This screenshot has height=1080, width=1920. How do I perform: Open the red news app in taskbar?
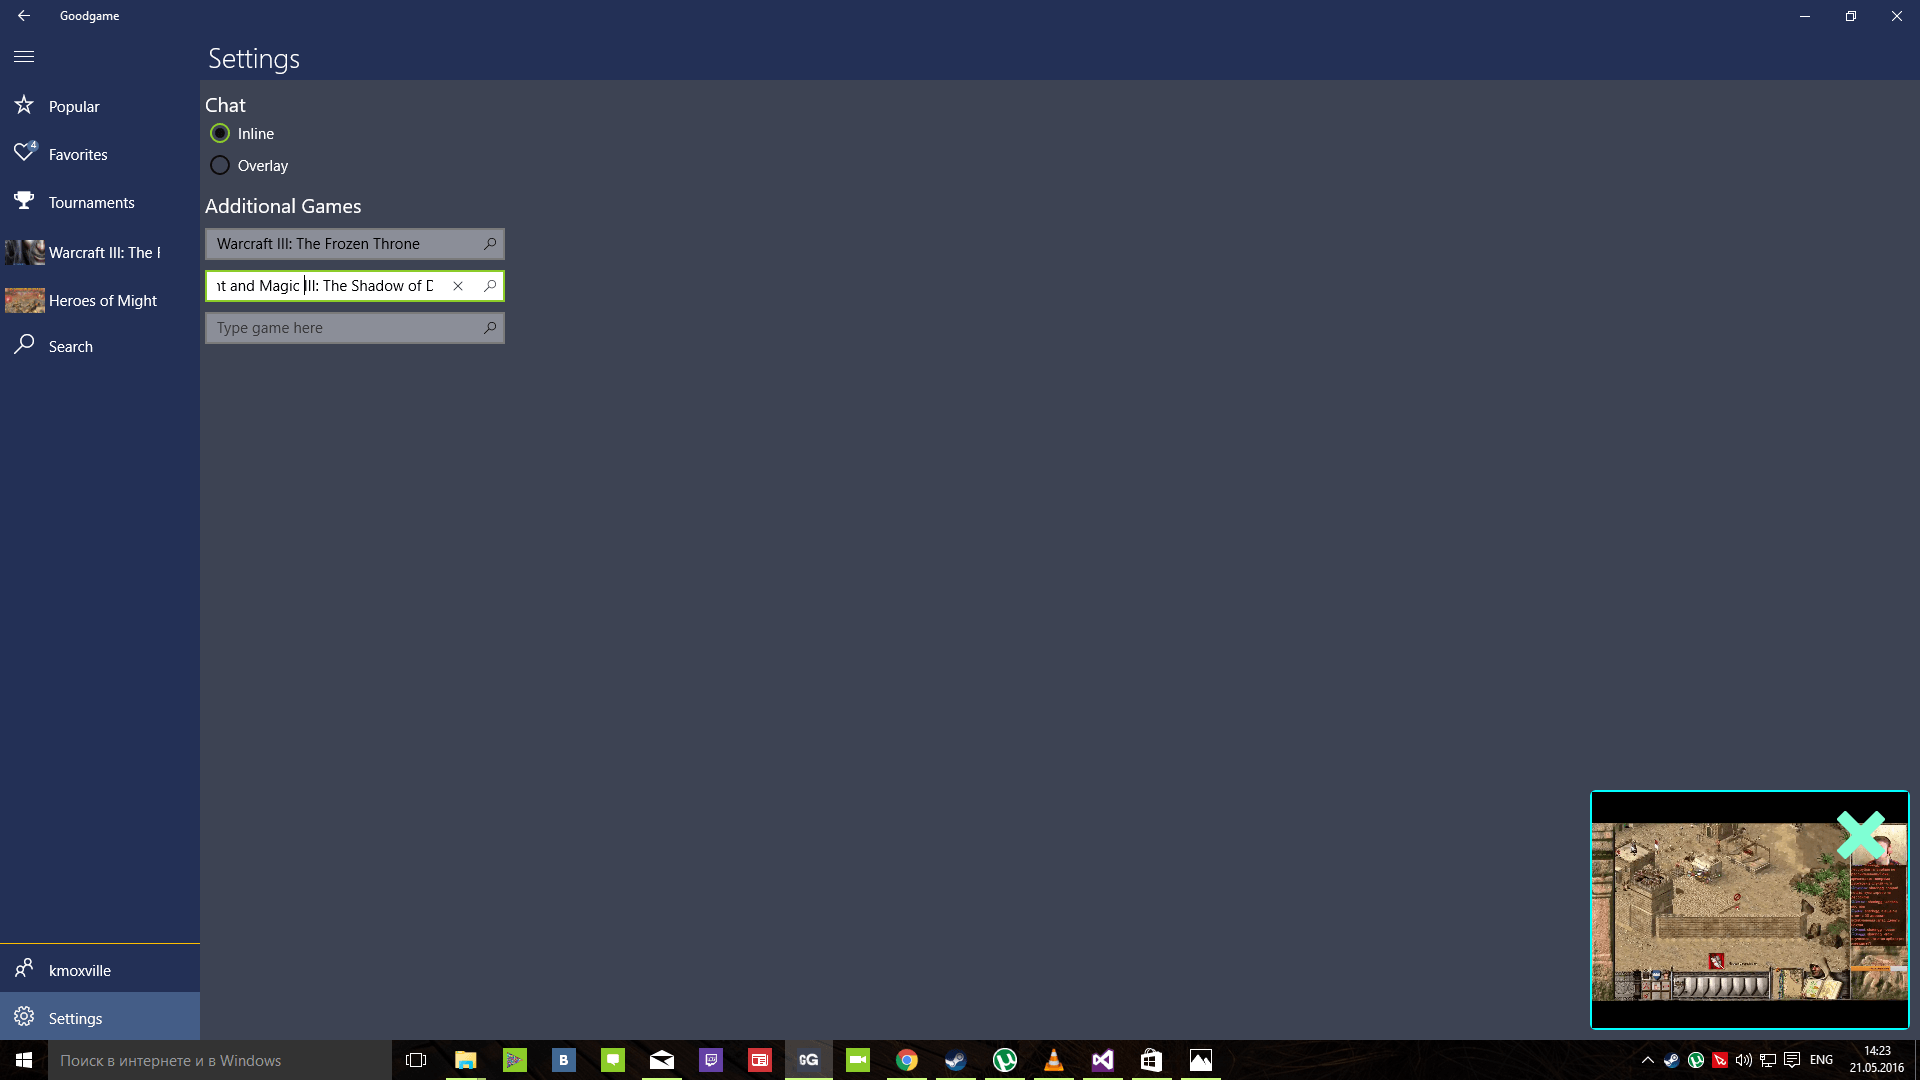(x=760, y=1060)
